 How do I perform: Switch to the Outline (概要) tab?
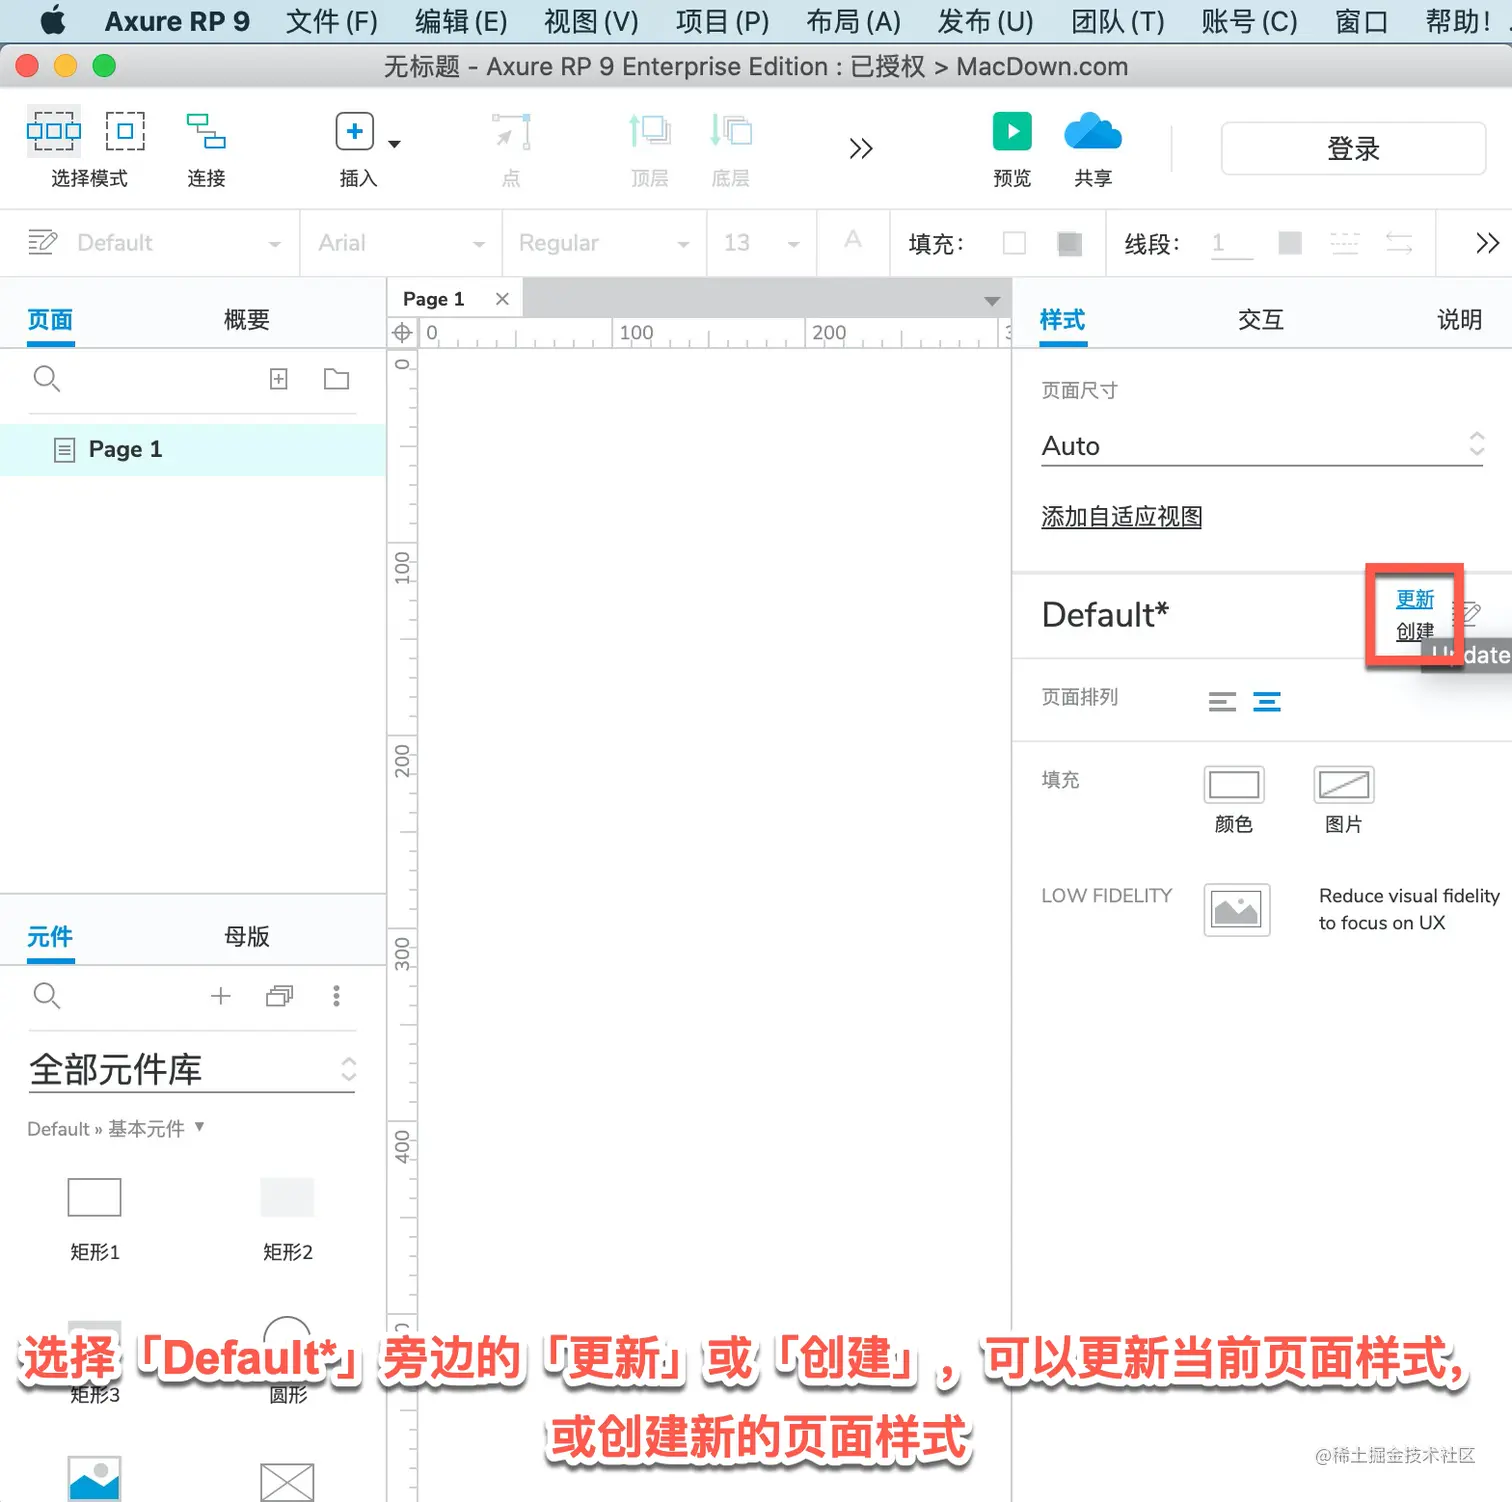point(247,320)
